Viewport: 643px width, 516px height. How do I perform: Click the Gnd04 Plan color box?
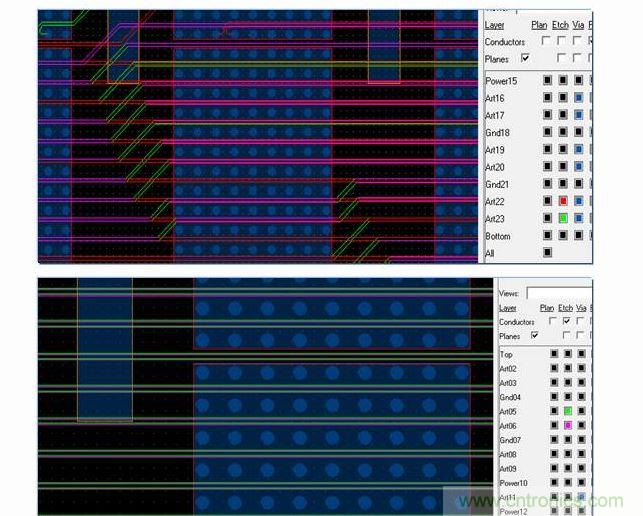click(553, 397)
